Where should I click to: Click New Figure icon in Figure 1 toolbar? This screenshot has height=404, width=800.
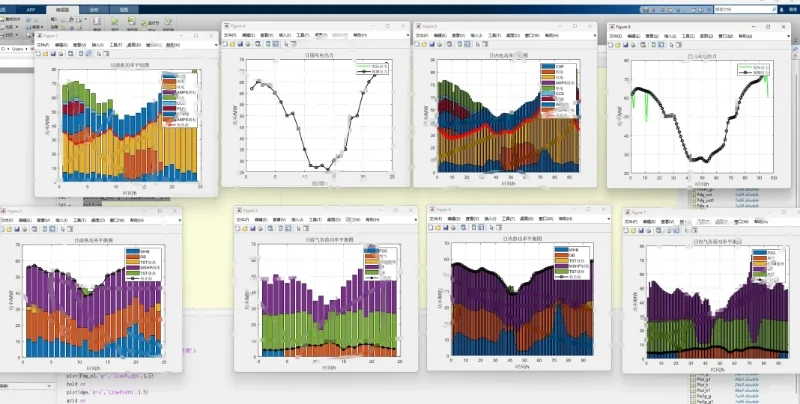tap(38, 54)
